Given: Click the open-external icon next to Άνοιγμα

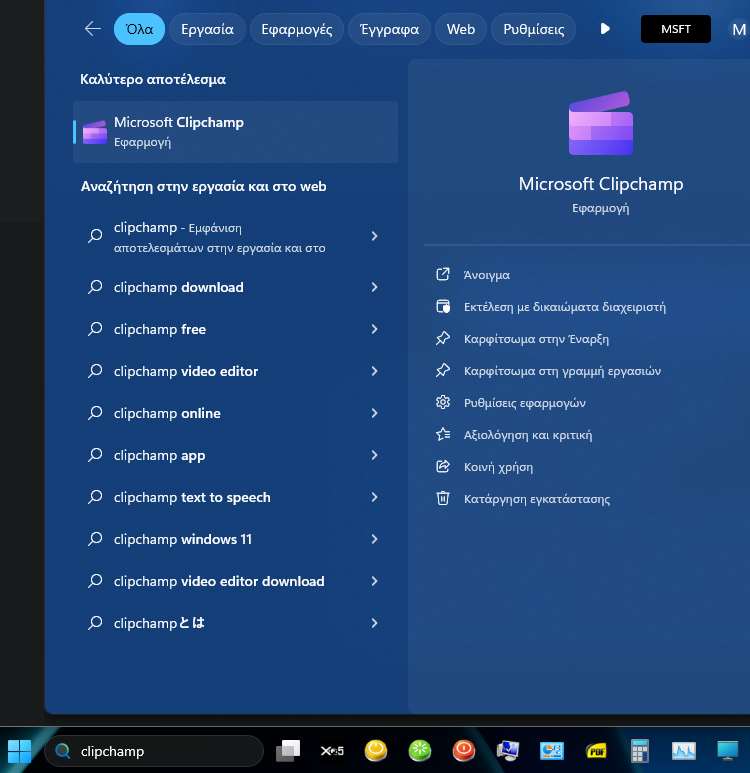Looking at the screenshot, I should pos(443,274).
